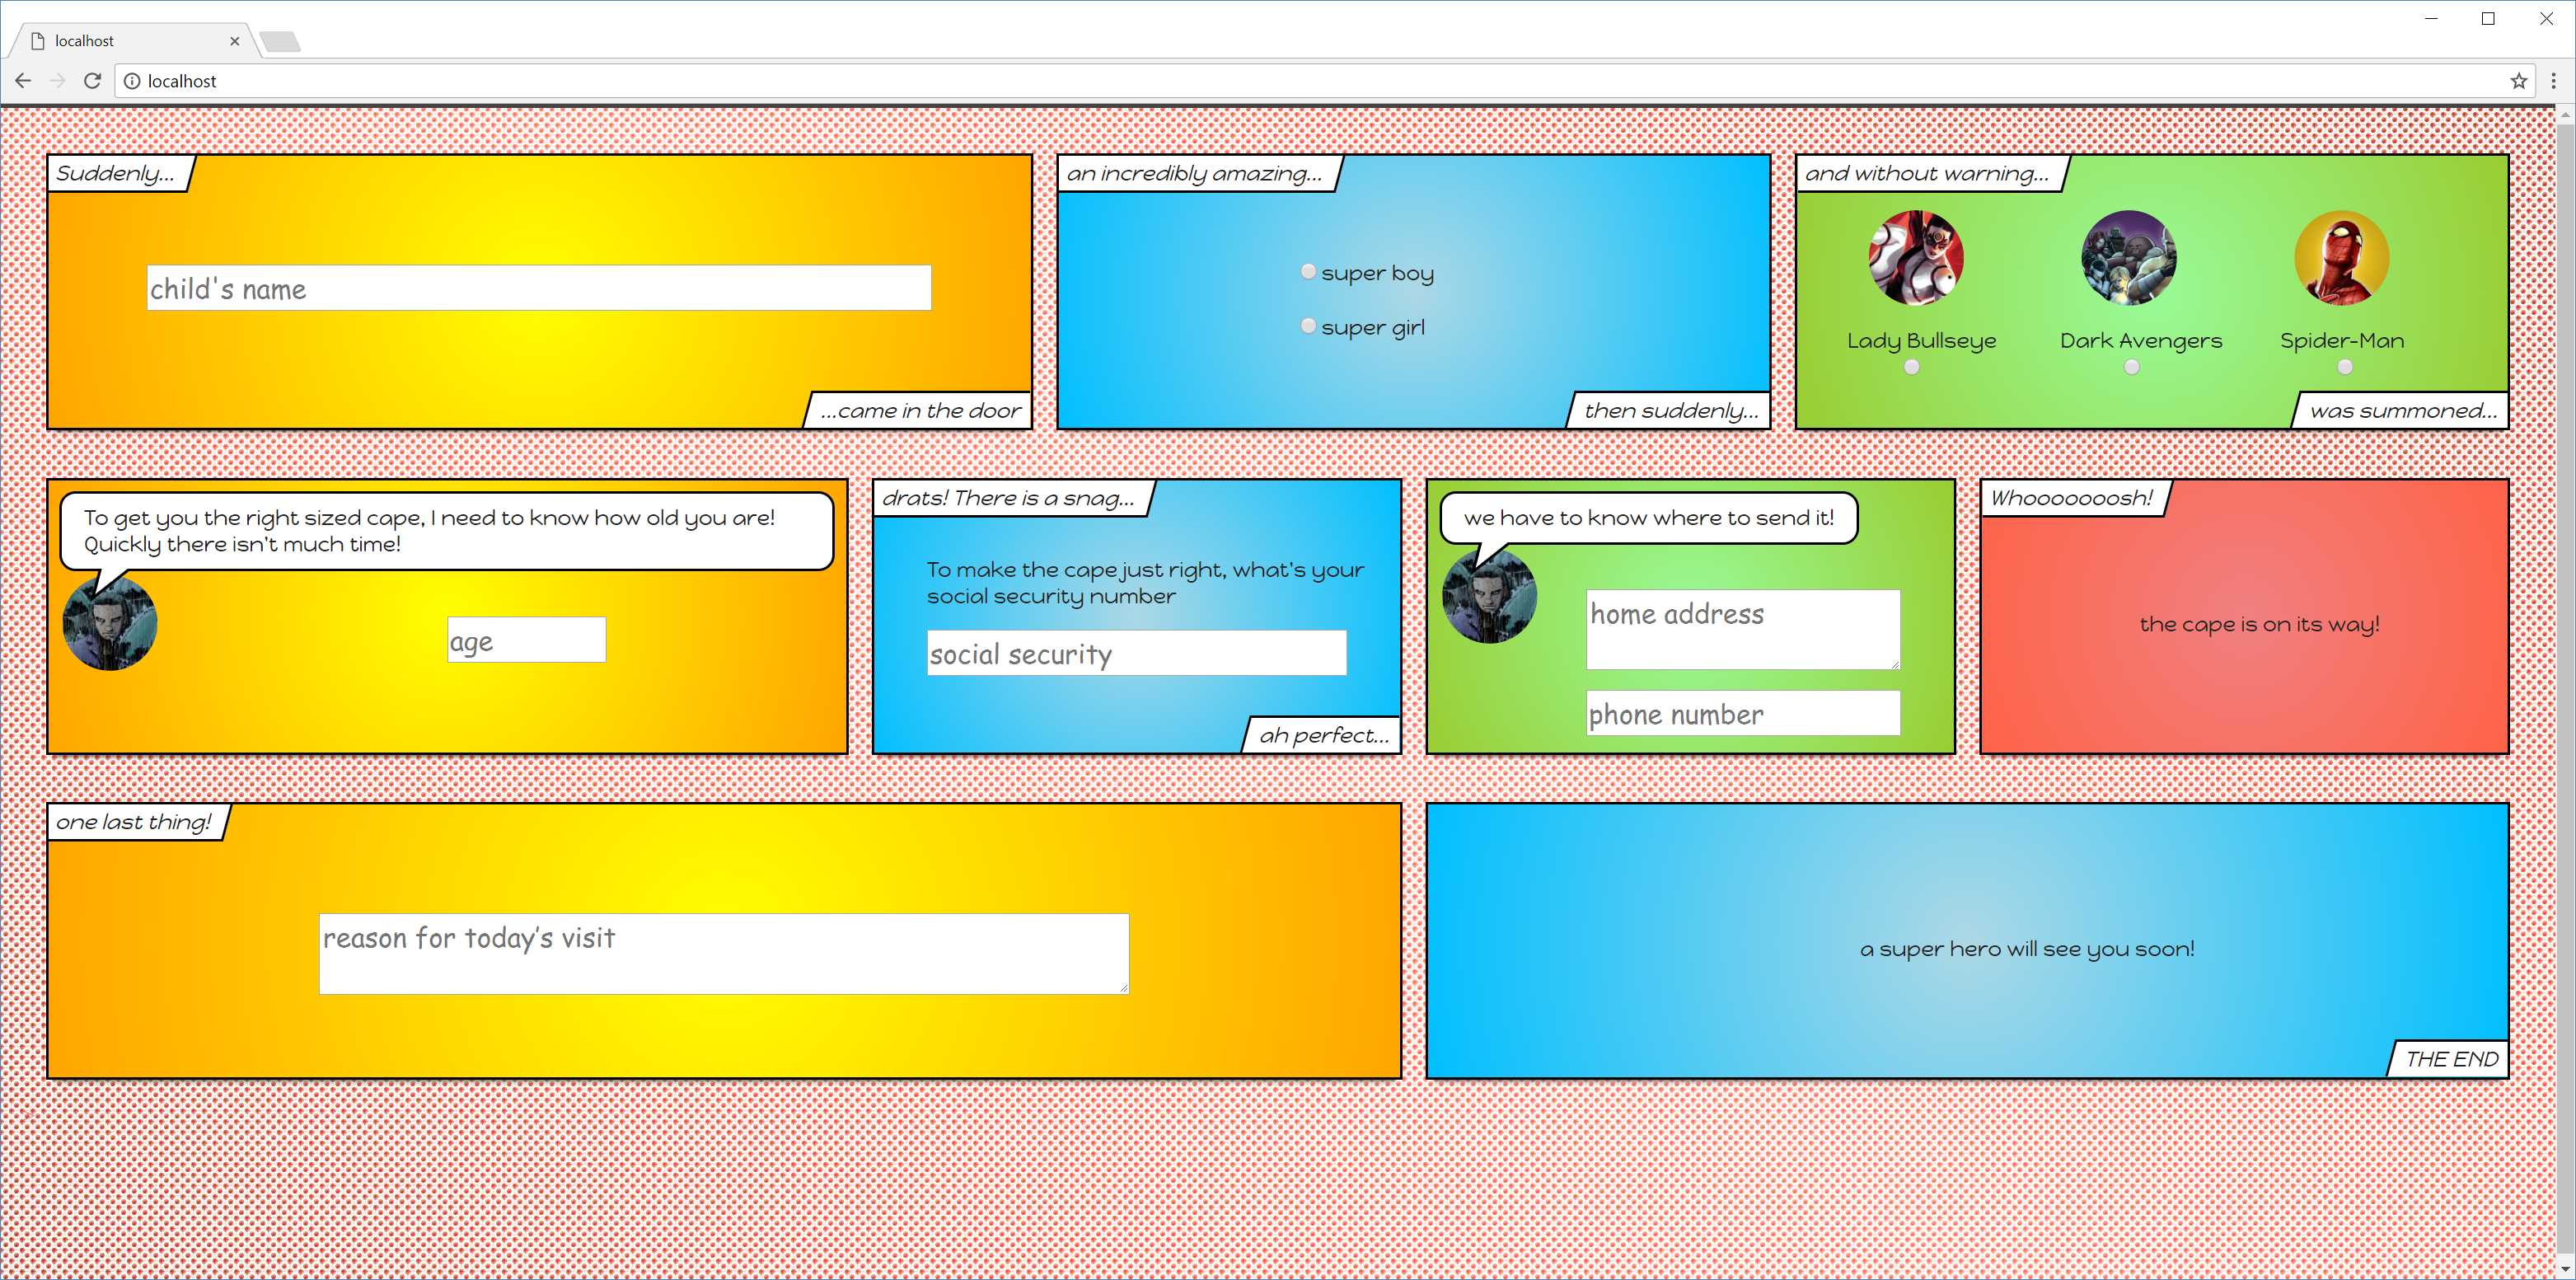Focus the child's name field
The image size is (2576, 1280).
538,288
